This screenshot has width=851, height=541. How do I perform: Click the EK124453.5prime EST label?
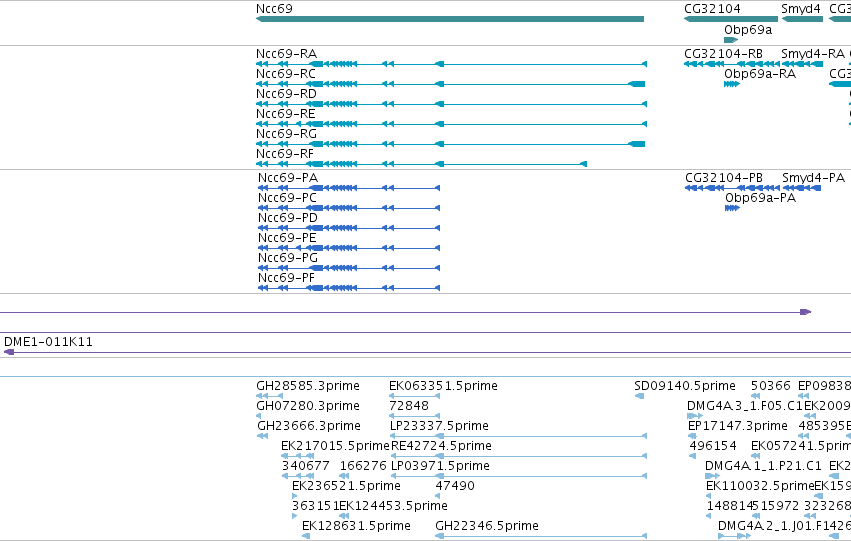pos(393,506)
